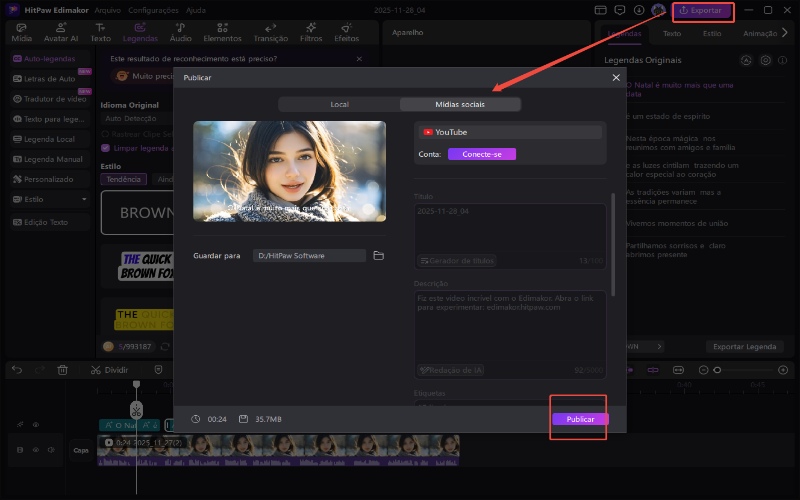Select the Mídias sociais tab
Screen dimensions: 800x500
(x=460, y=104)
